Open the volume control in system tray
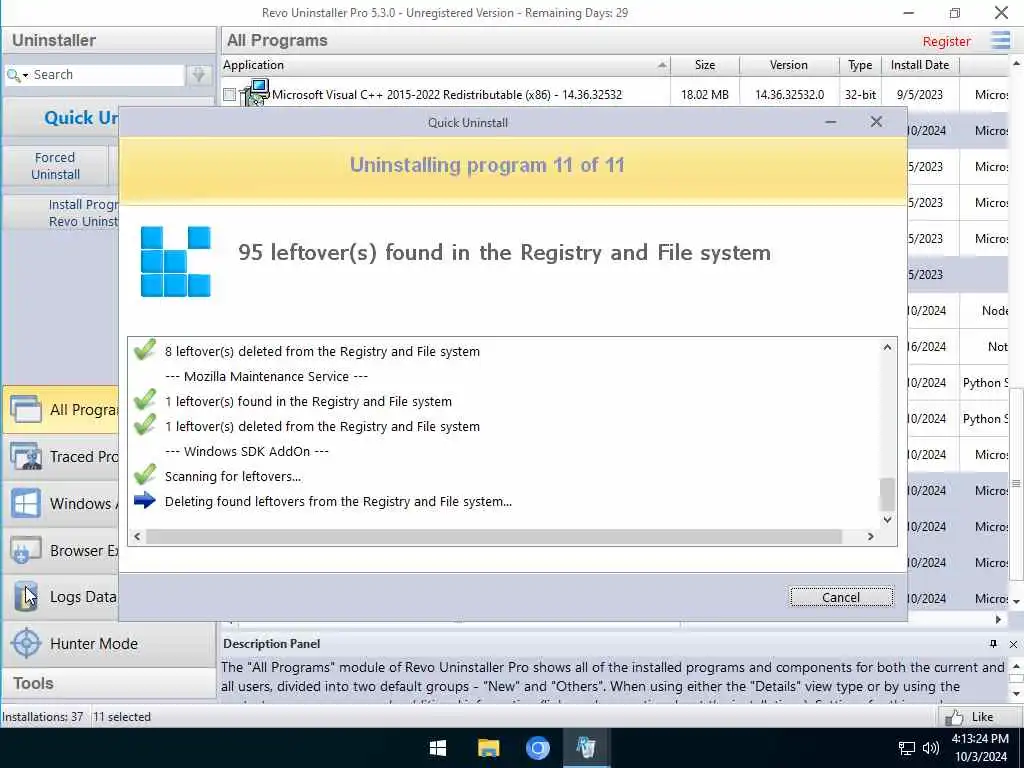Viewport: 1024px width, 768px height. tap(931, 748)
